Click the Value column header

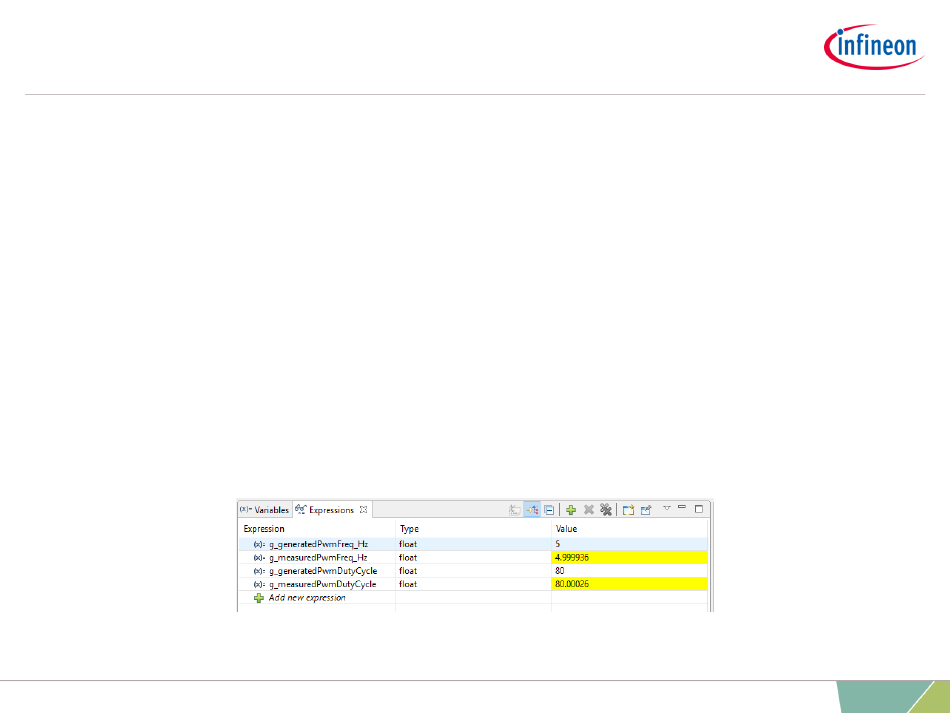629,529
